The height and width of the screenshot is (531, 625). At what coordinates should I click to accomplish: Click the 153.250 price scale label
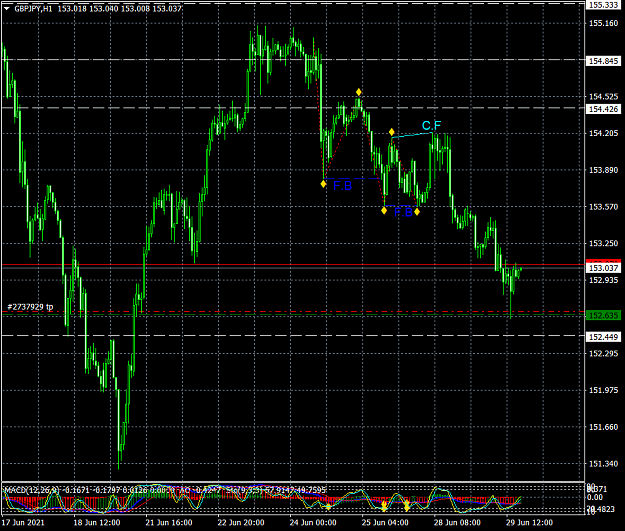click(603, 243)
